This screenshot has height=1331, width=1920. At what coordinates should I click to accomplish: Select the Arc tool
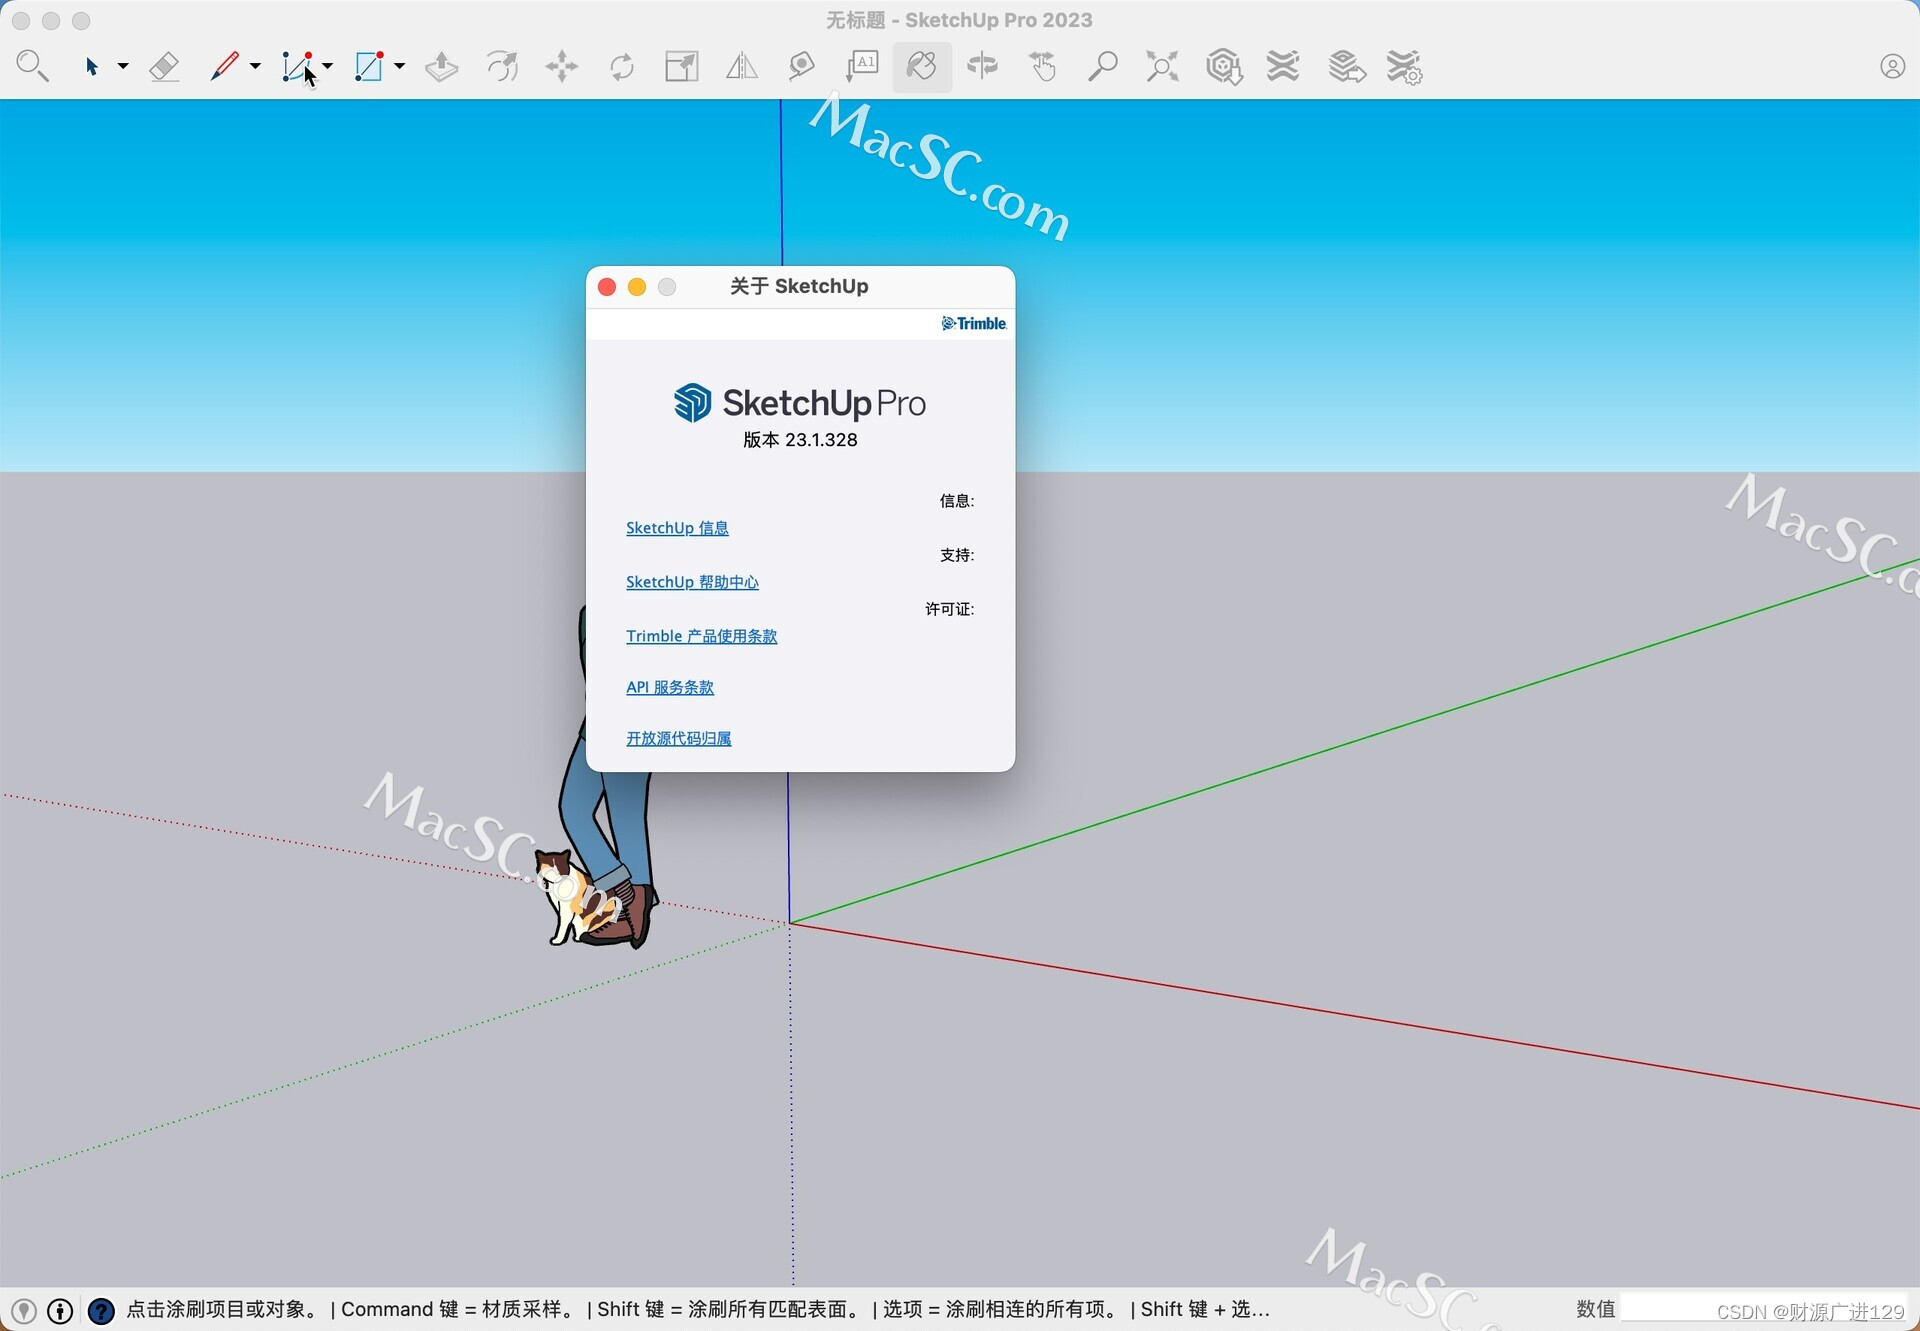298,67
